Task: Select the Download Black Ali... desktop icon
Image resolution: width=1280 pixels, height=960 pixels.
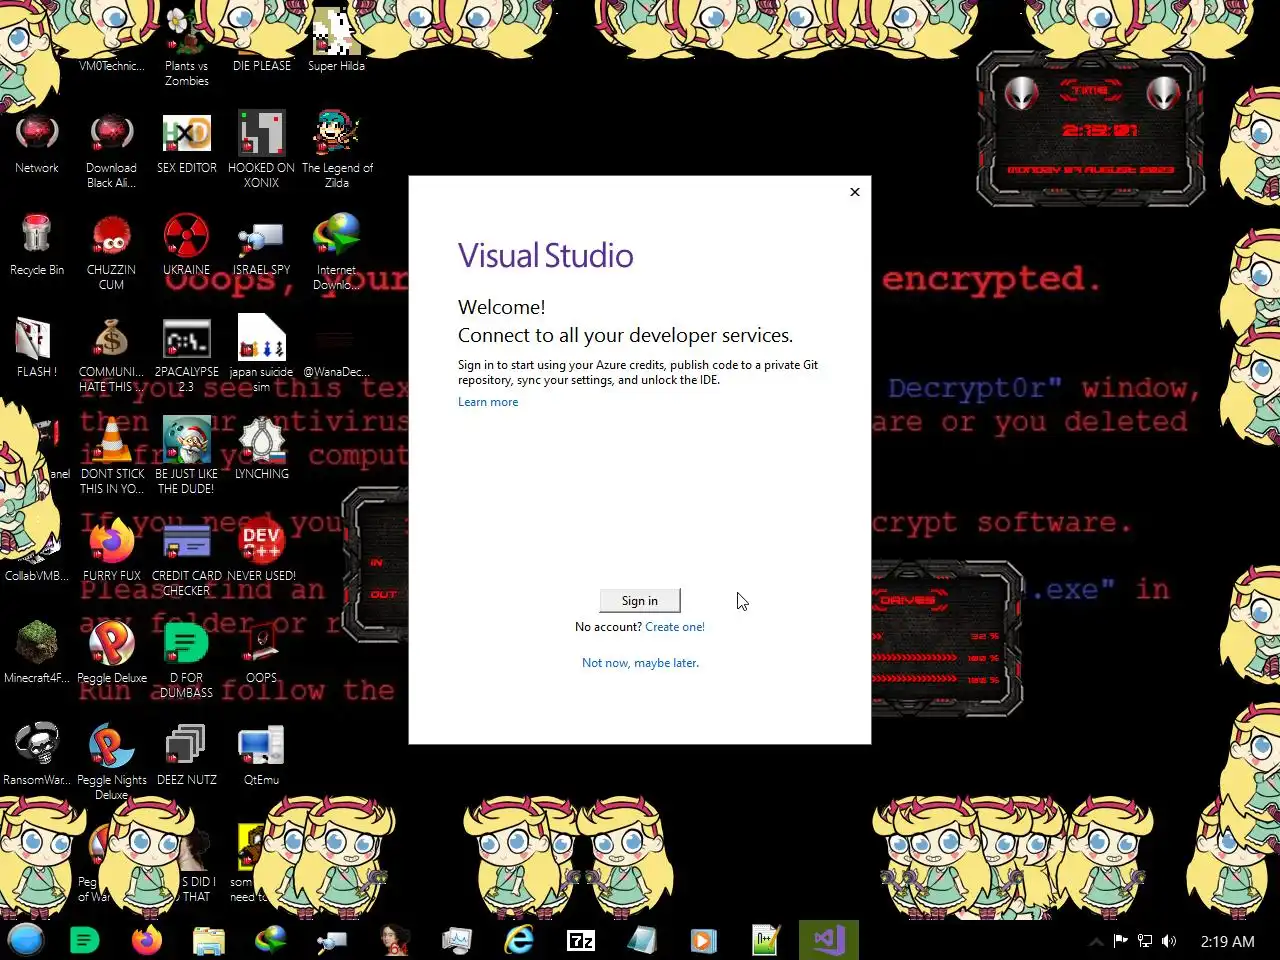Action: [111, 150]
